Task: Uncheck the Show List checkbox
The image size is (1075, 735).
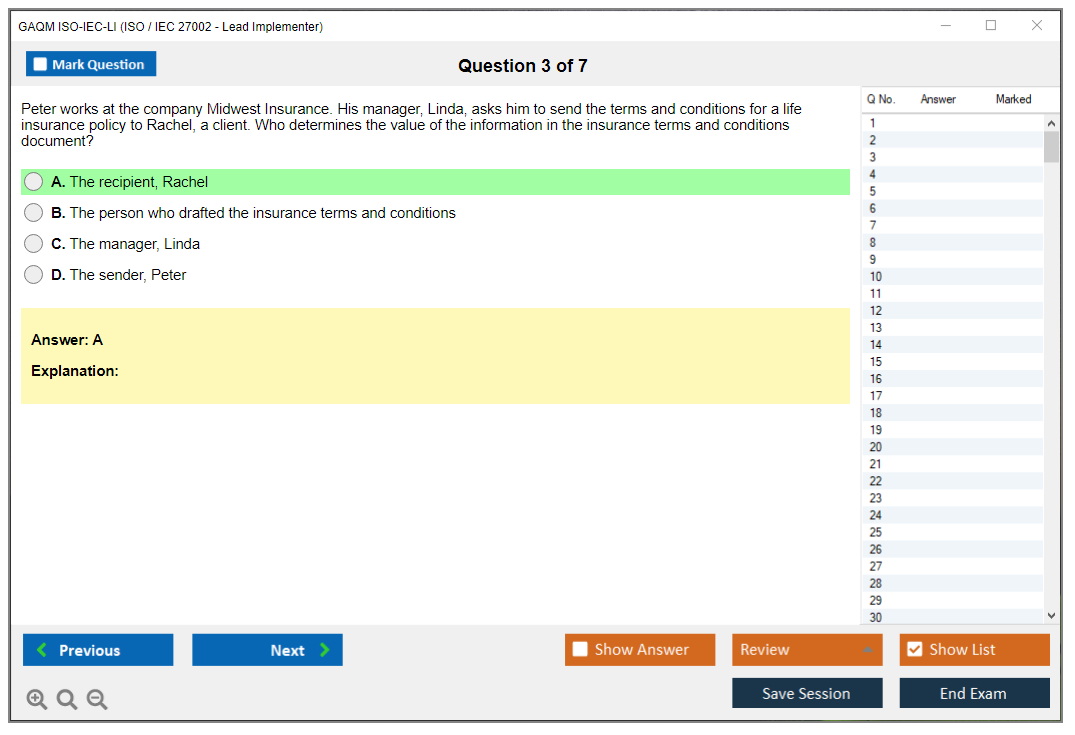Action: pos(914,650)
